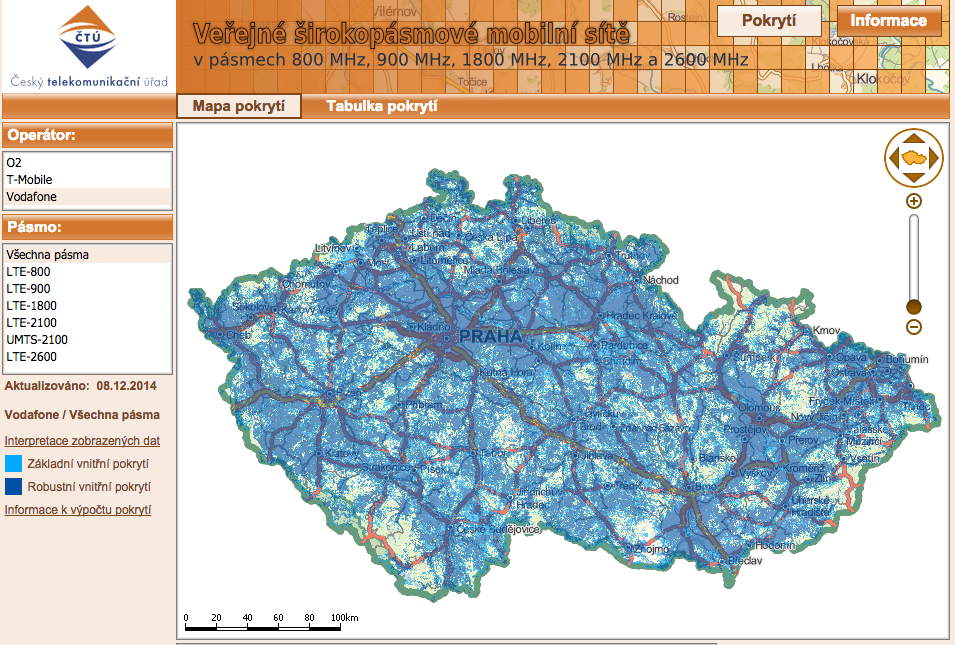Zoom in with the plus icon
Viewport: 955px width, 645px height.
tap(914, 201)
